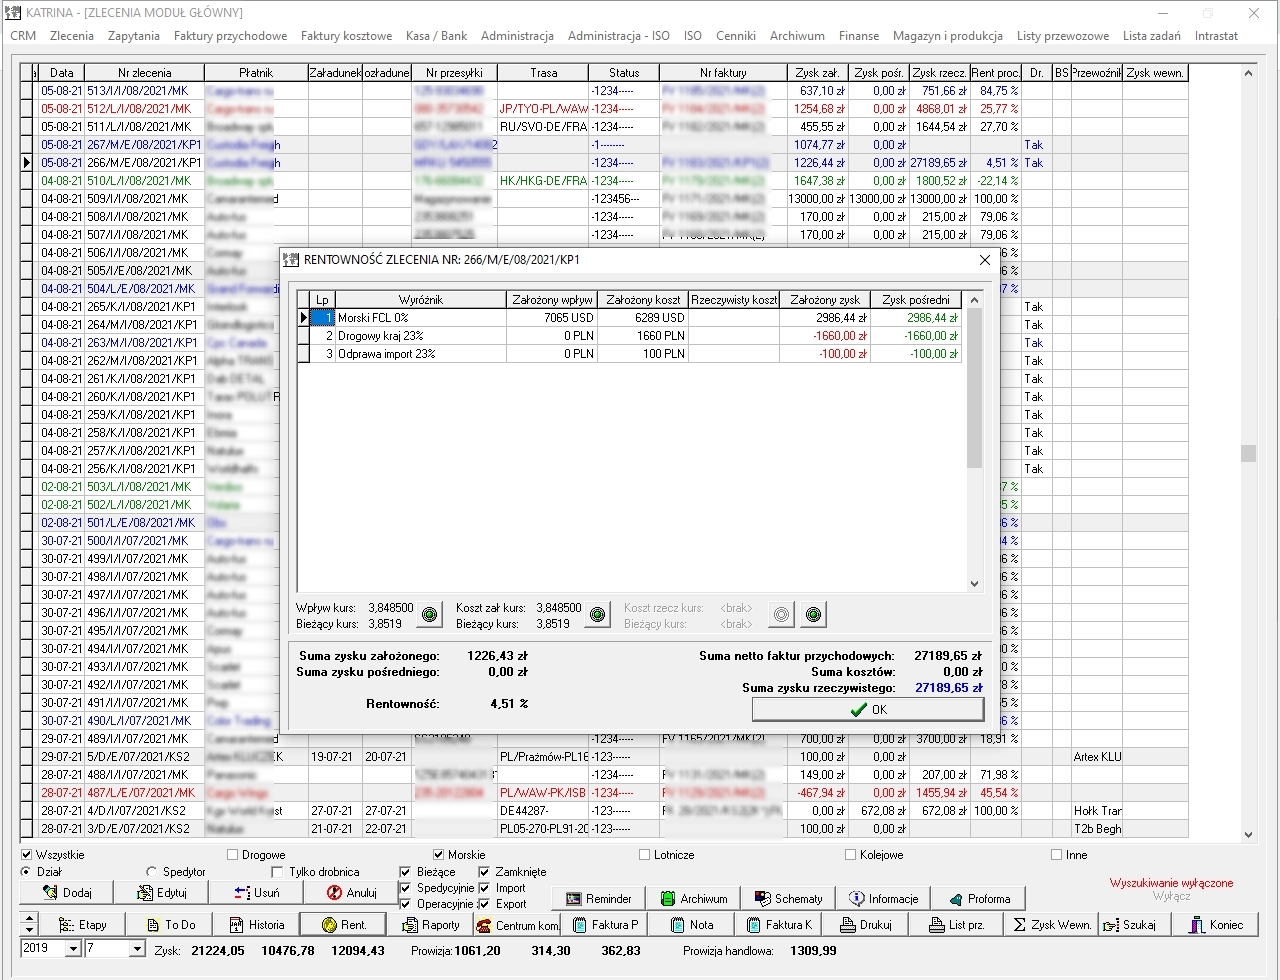Open the Historia history view
The height and width of the screenshot is (980, 1280).
tap(257, 924)
